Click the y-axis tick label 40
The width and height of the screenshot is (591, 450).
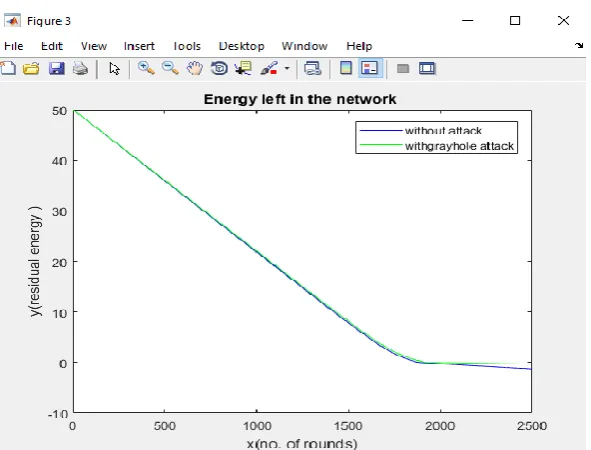coord(60,161)
